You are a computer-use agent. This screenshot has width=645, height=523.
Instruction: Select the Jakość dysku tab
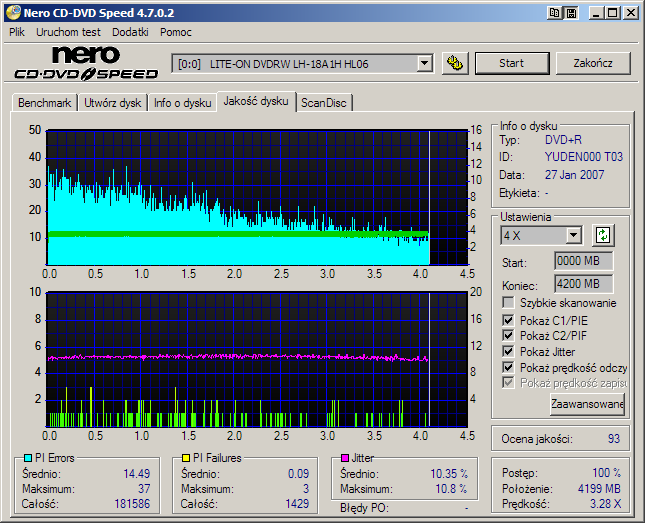pos(256,101)
